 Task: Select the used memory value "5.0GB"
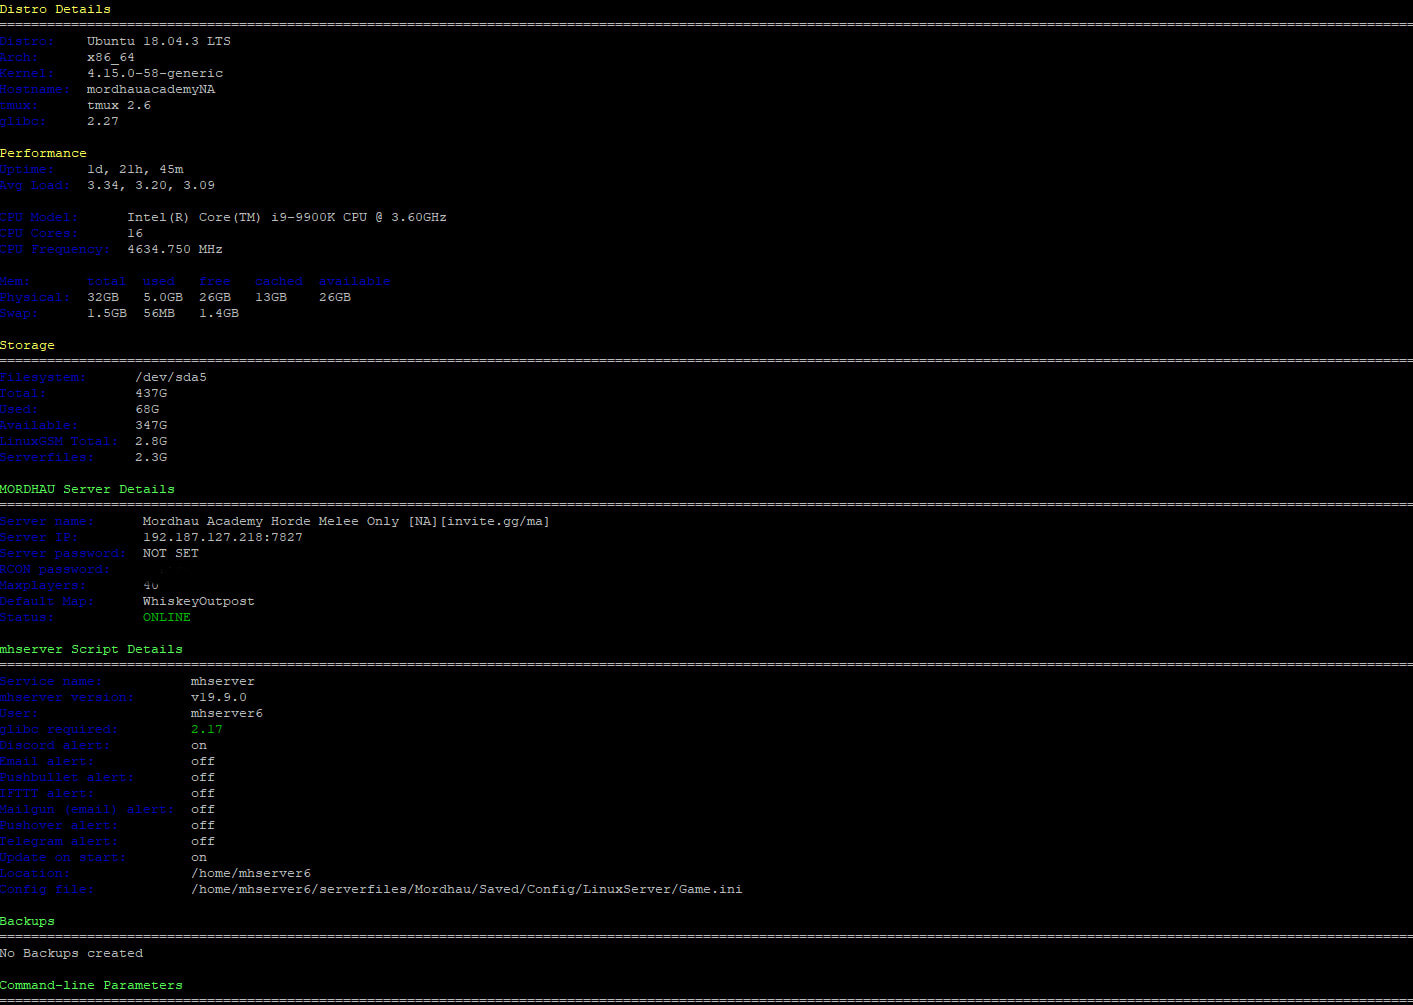tap(163, 297)
